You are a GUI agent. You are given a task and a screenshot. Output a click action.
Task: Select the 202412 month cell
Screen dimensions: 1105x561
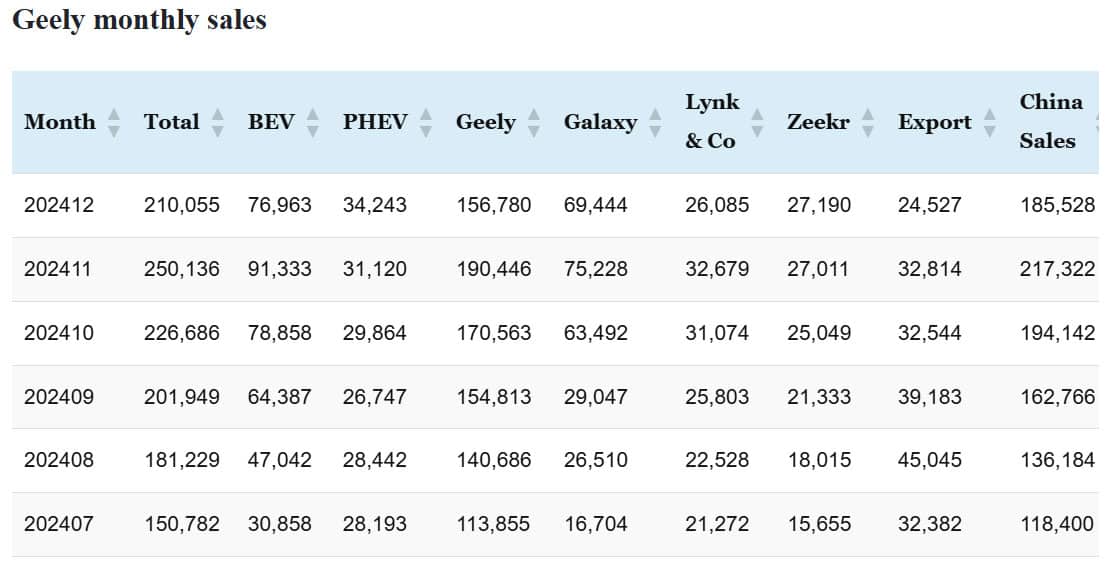[59, 205]
